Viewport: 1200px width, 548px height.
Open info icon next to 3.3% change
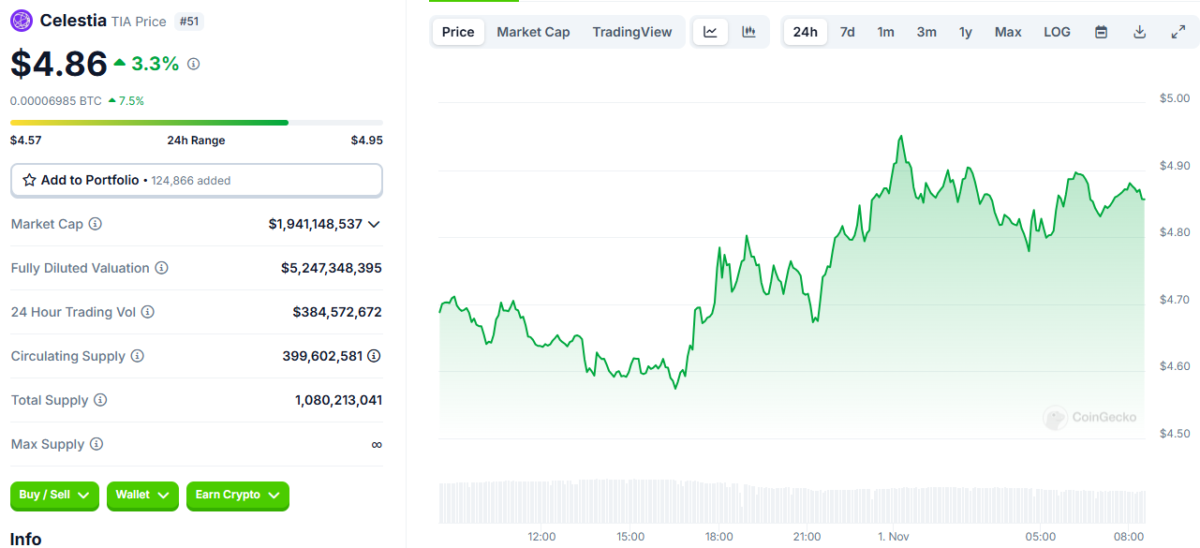193,63
